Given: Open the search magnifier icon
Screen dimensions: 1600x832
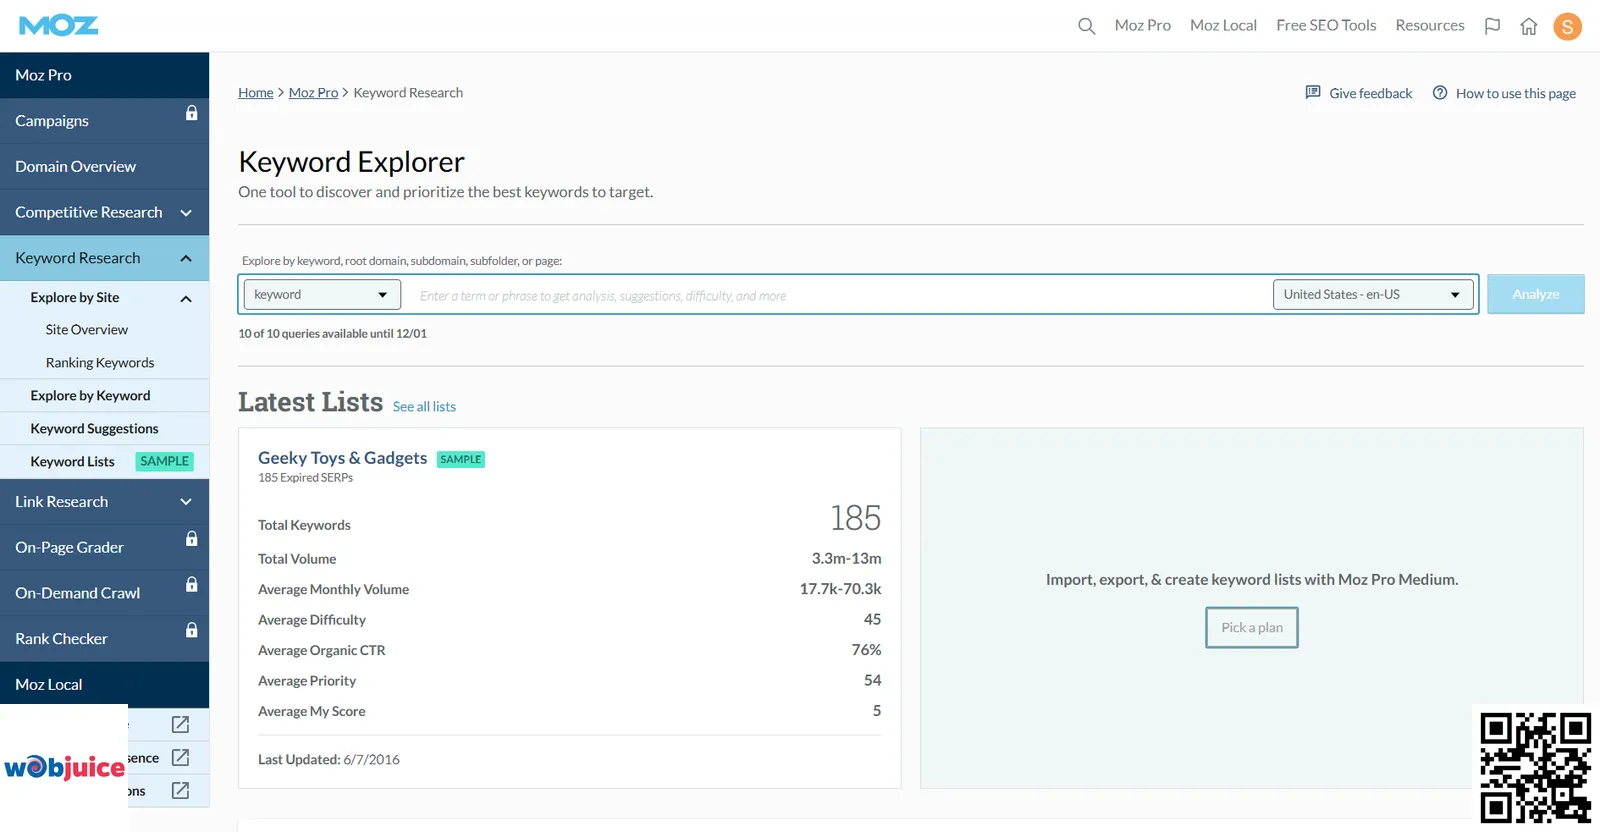Looking at the screenshot, I should (1086, 26).
